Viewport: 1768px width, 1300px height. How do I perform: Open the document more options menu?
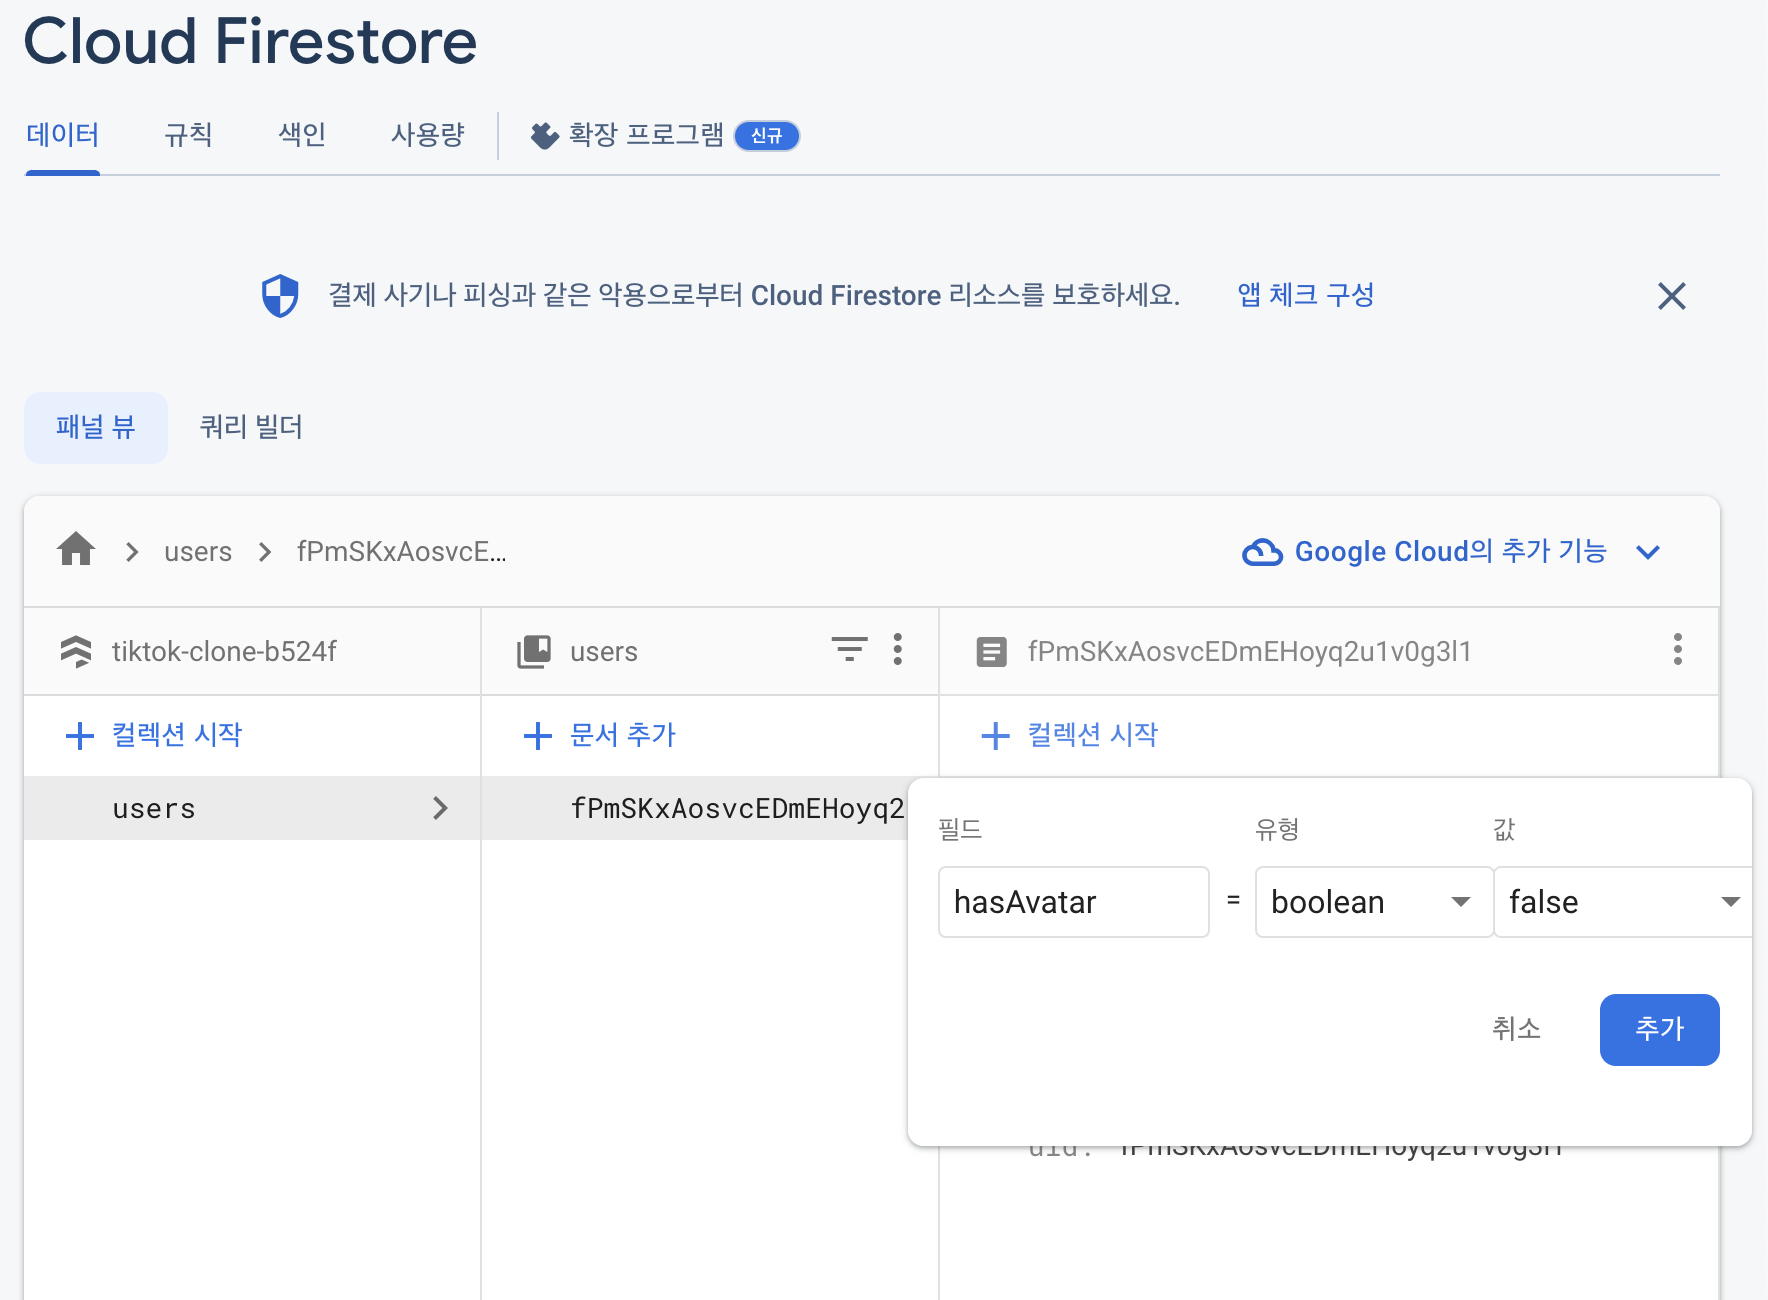click(x=1678, y=650)
